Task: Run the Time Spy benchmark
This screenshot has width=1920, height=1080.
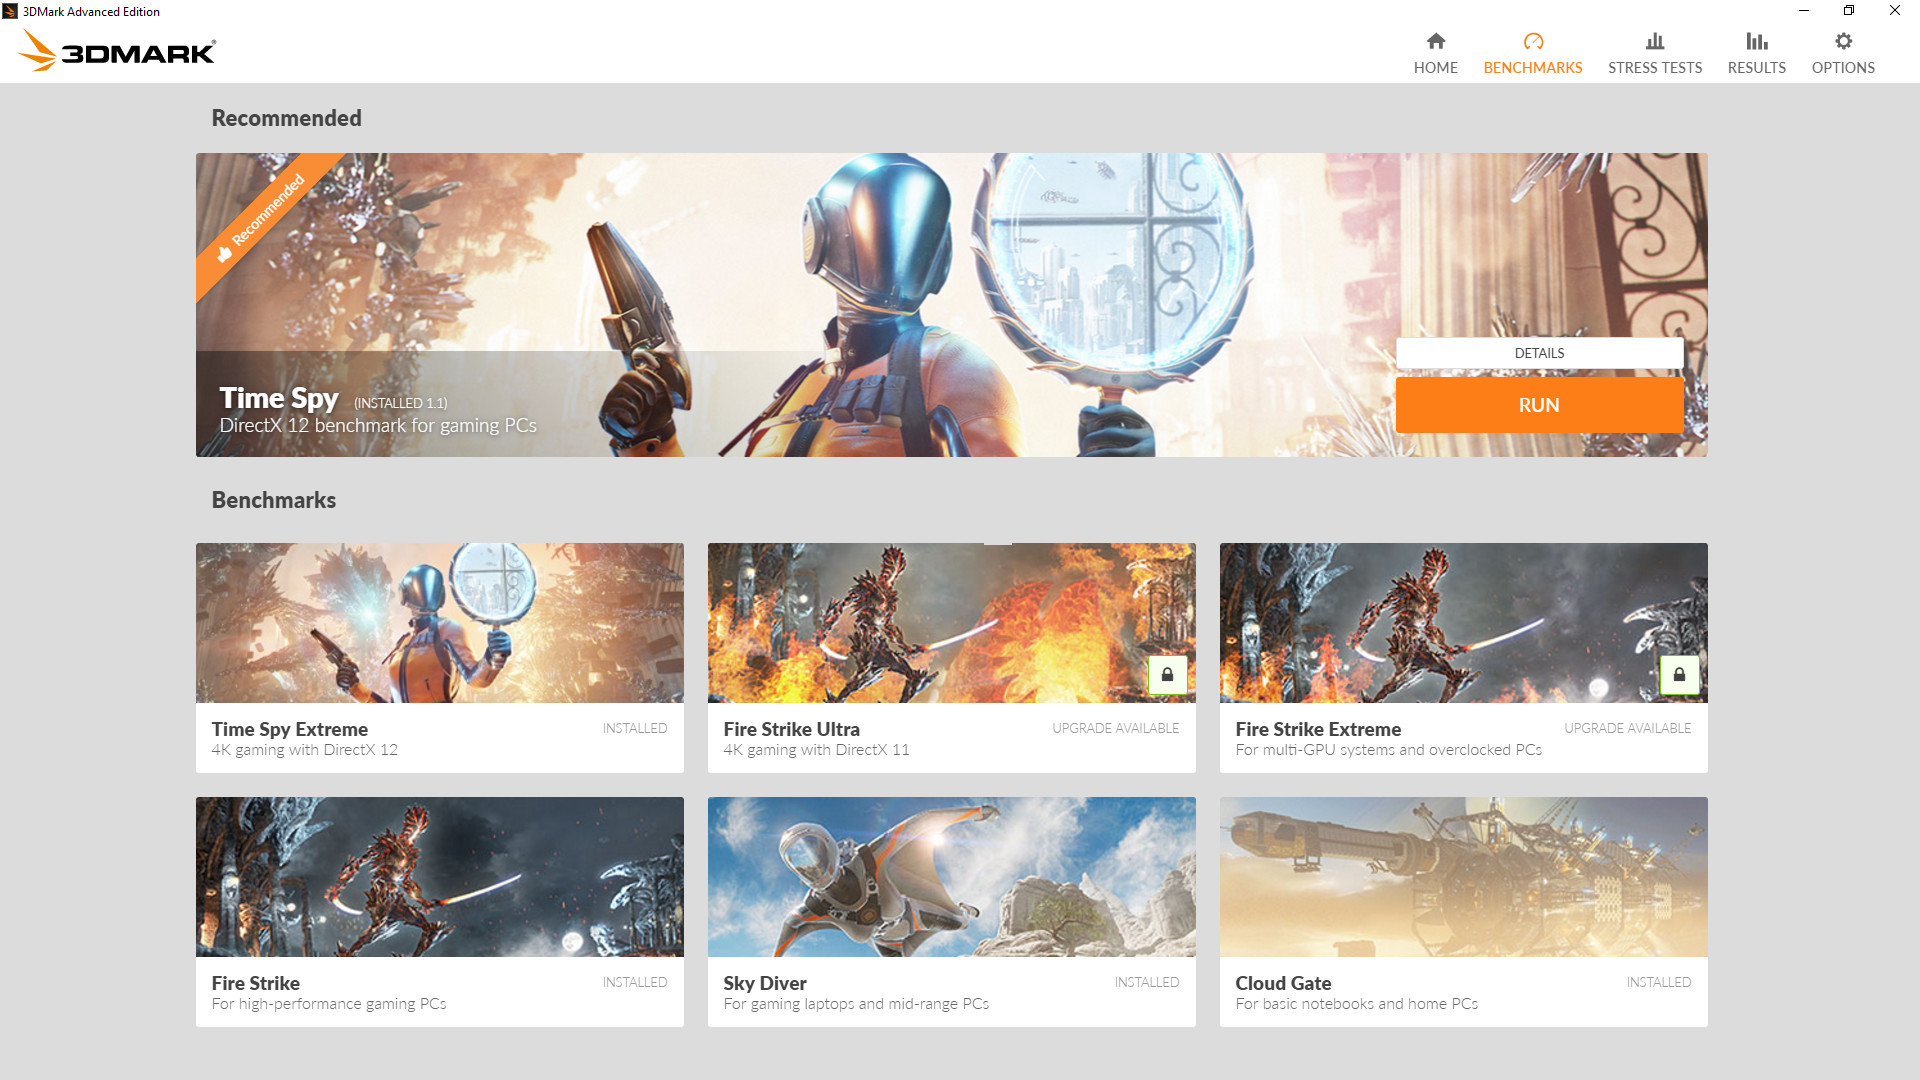Action: click(1538, 405)
